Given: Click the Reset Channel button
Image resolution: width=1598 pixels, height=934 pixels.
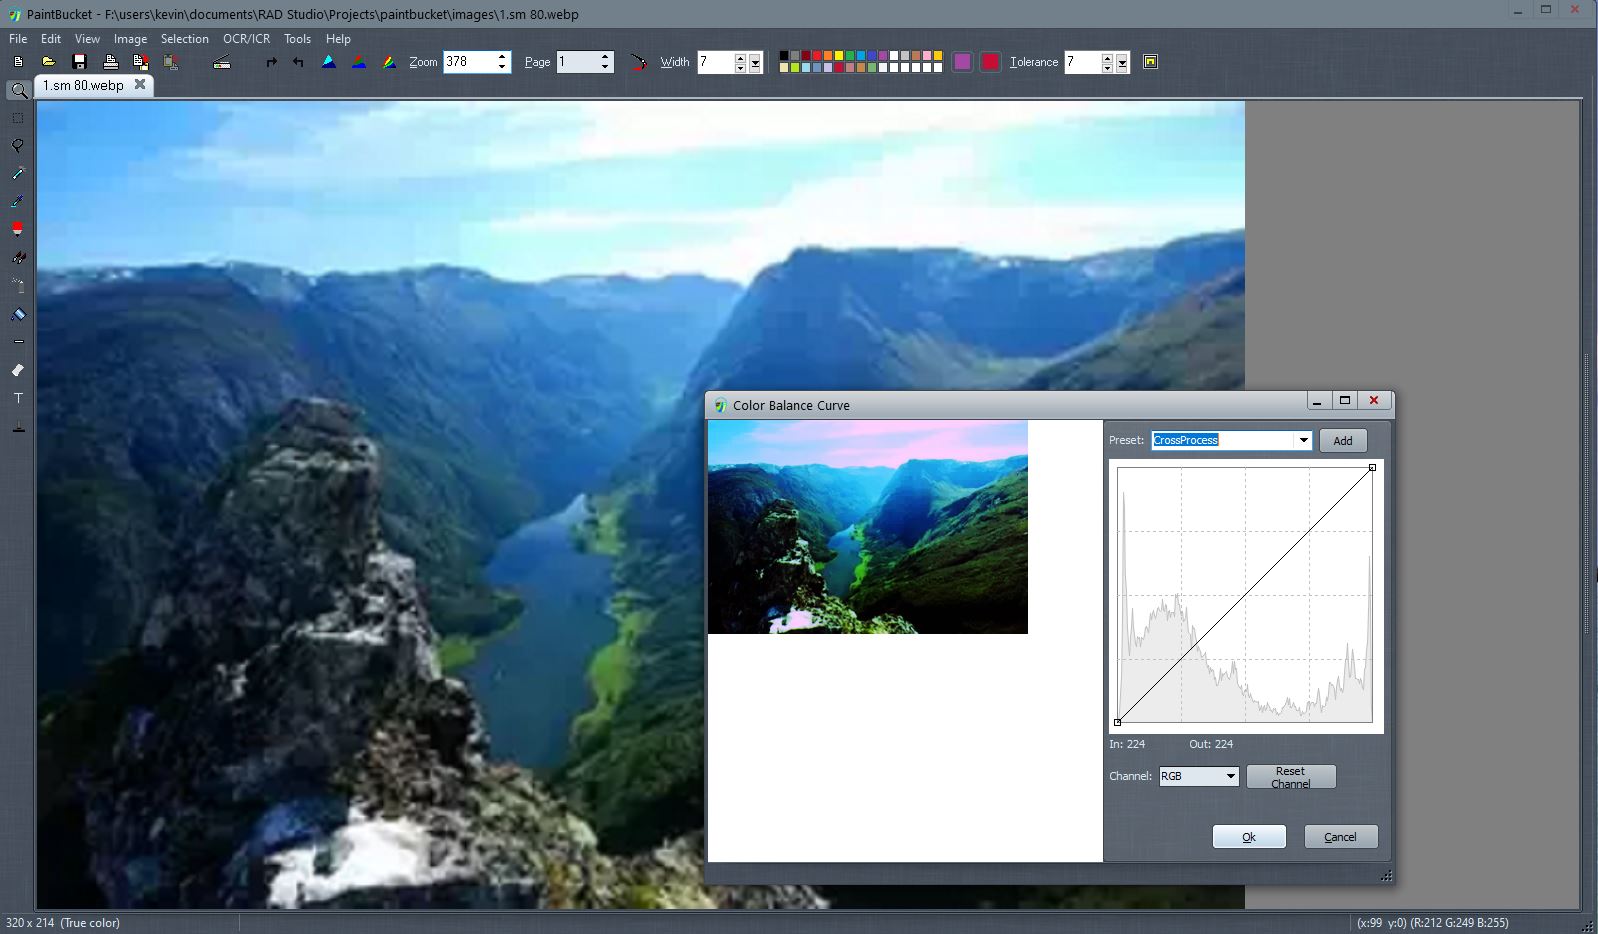Looking at the screenshot, I should pos(1290,777).
